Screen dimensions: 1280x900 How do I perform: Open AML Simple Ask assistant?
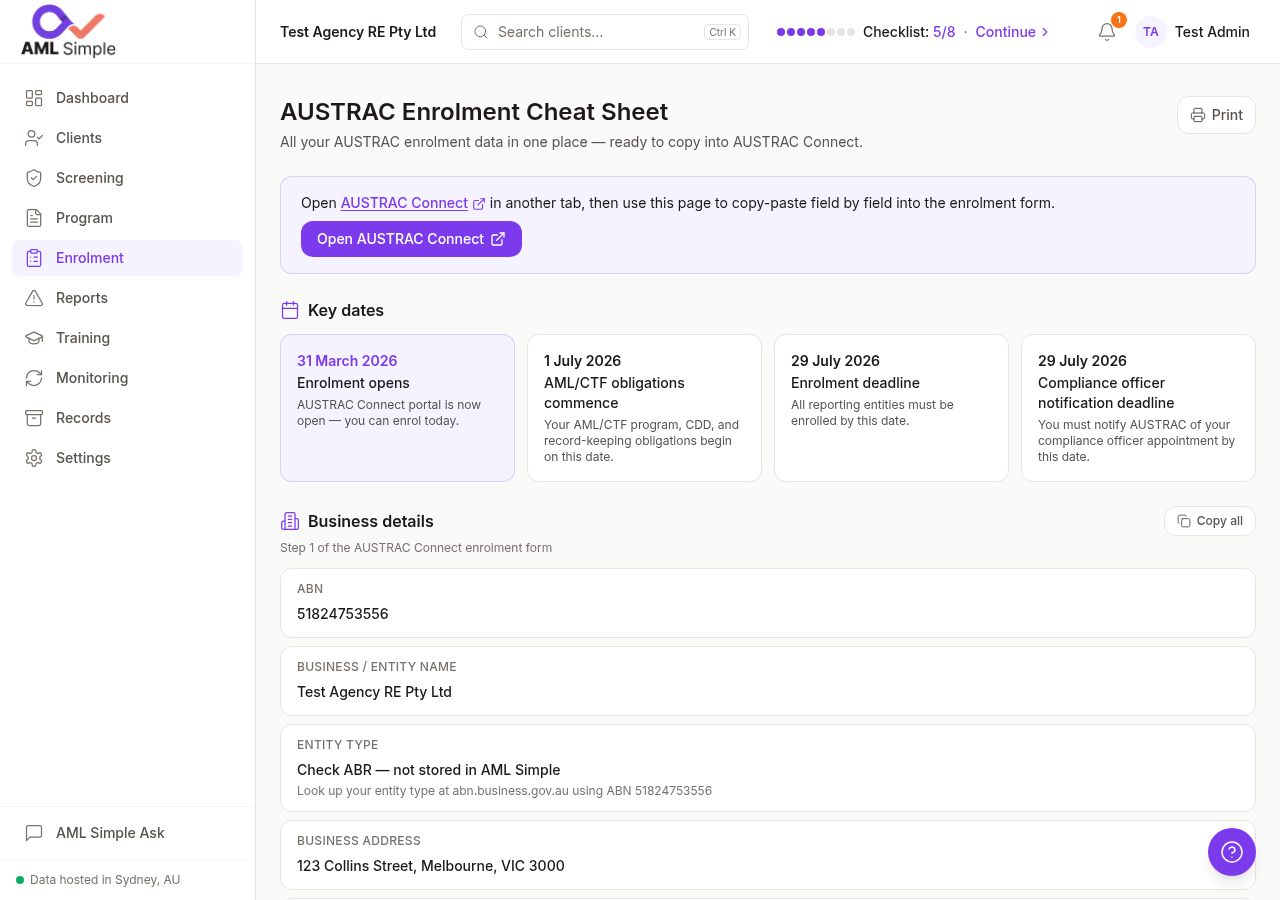point(127,833)
